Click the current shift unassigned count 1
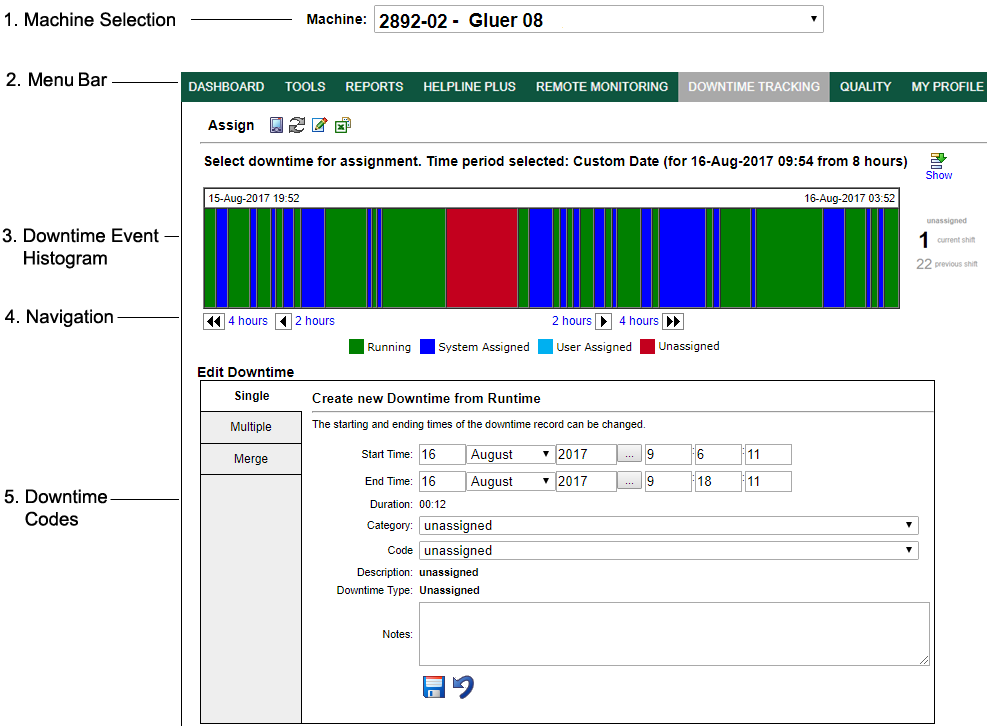 point(923,240)
